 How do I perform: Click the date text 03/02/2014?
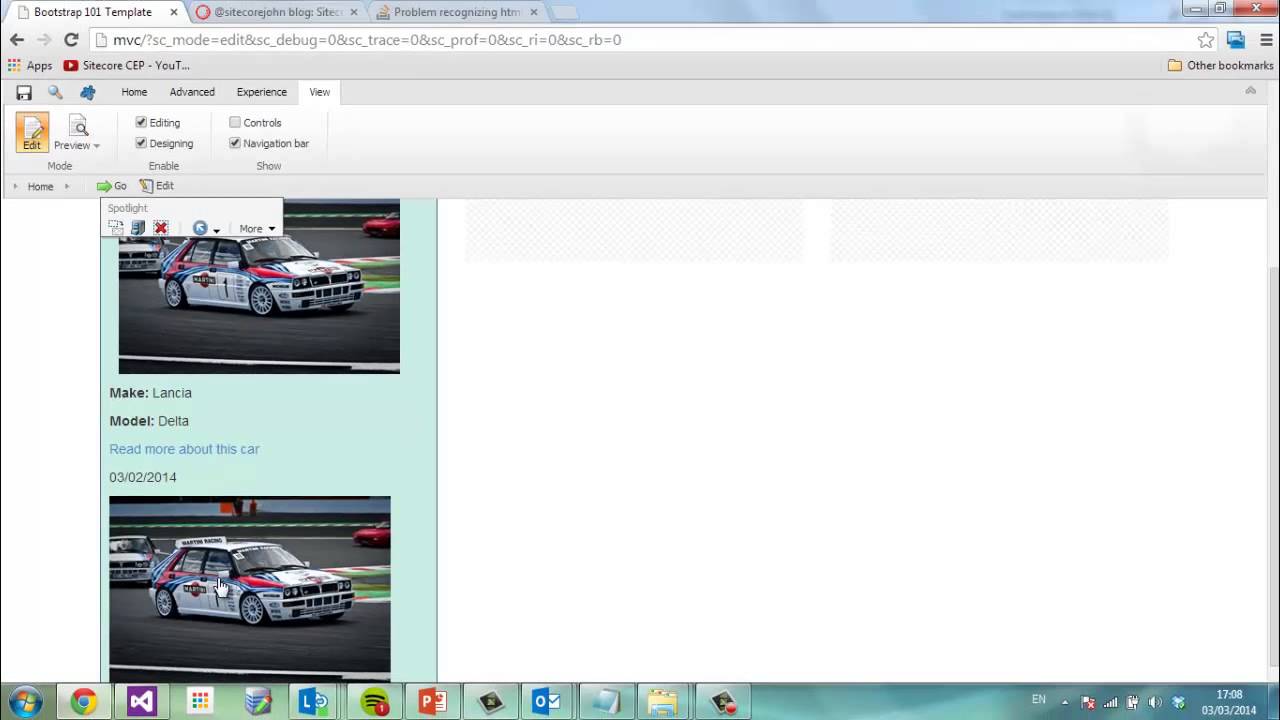click(x=143, y=477)
